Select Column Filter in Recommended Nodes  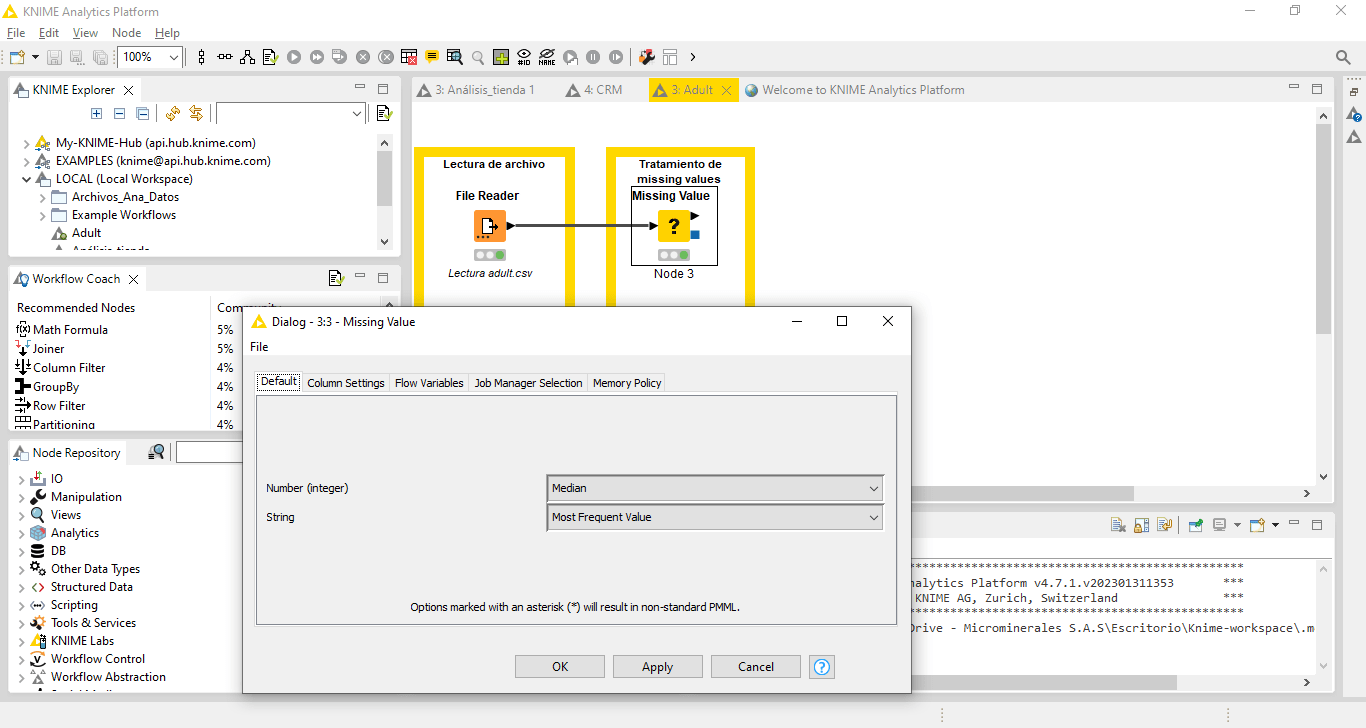pyautogui.click(x=69, y=368)
